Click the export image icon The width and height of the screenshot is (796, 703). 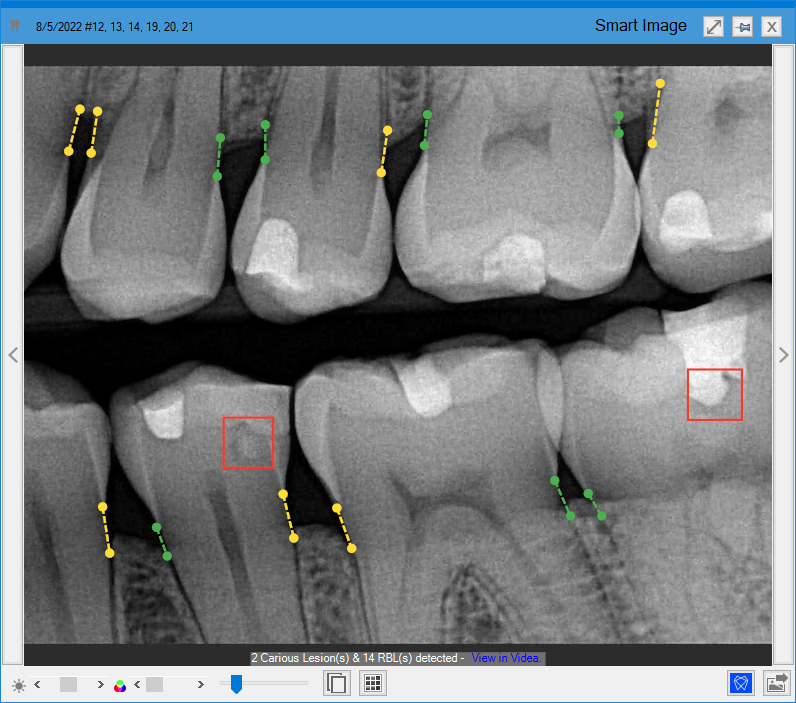tap(777, 683)
